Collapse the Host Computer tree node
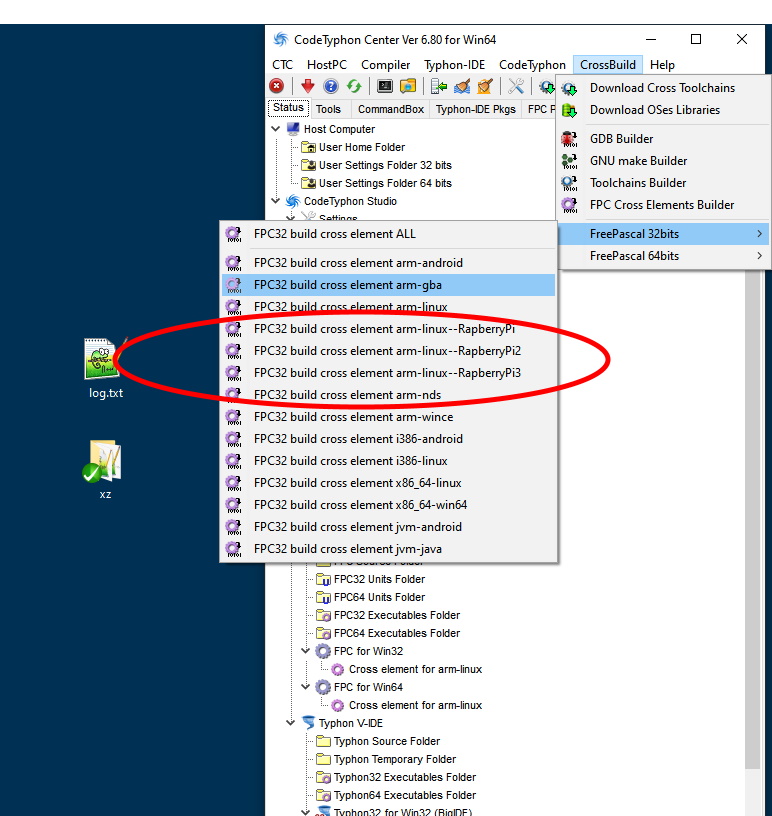The width and height of the screenshot is (772, 816). 276,129
